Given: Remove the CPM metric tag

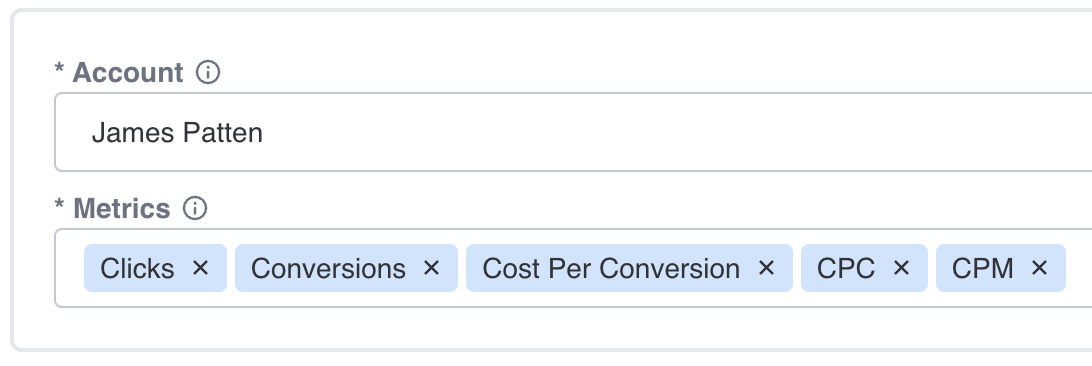Looking at the screenshot, I should (x=1039, y=268).
